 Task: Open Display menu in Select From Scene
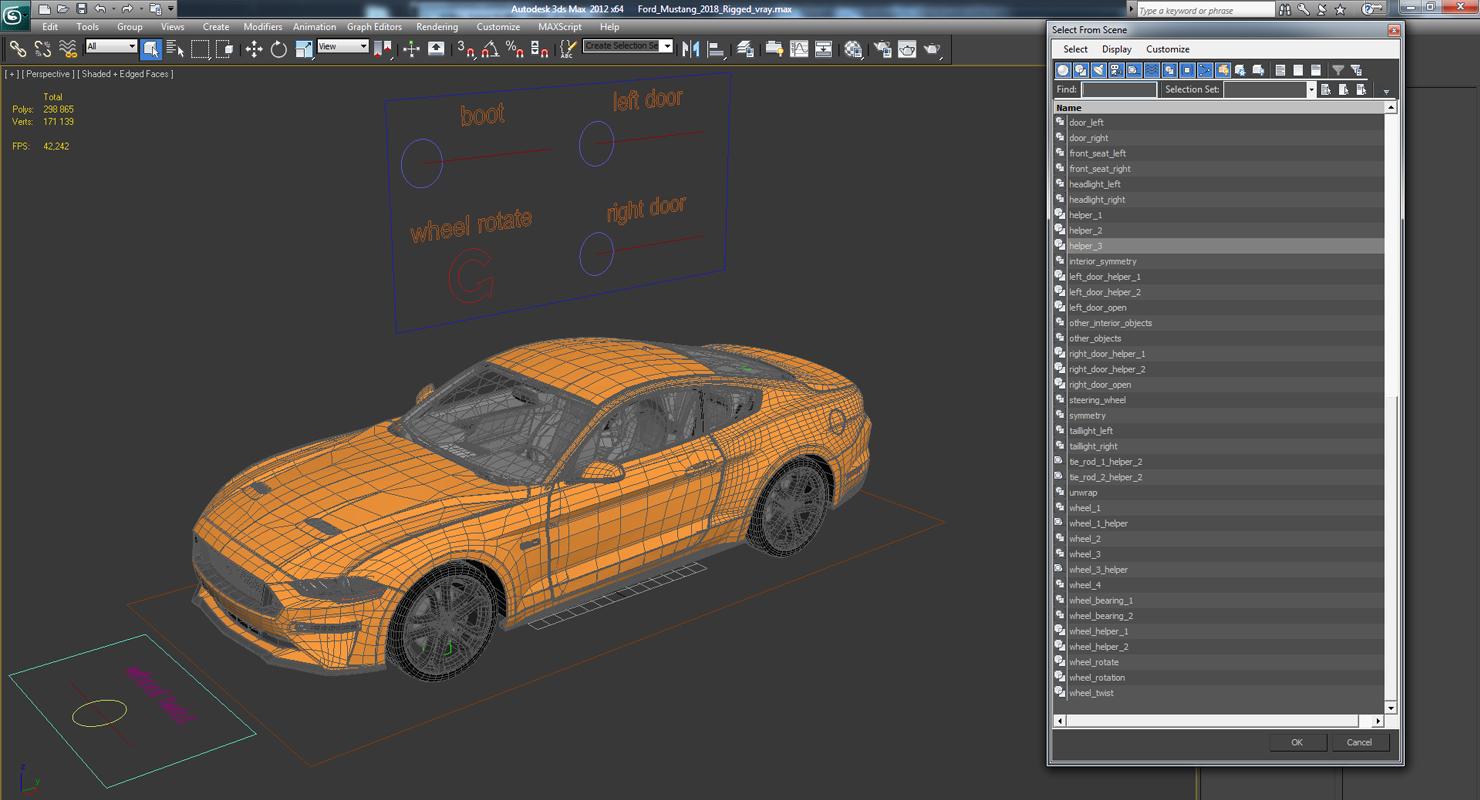click(x=1117, y=49)
